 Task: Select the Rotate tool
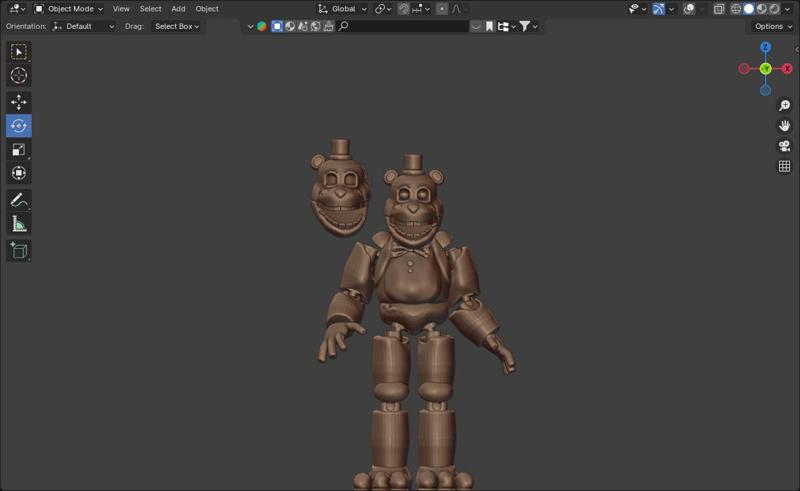(x=19, y=126)
